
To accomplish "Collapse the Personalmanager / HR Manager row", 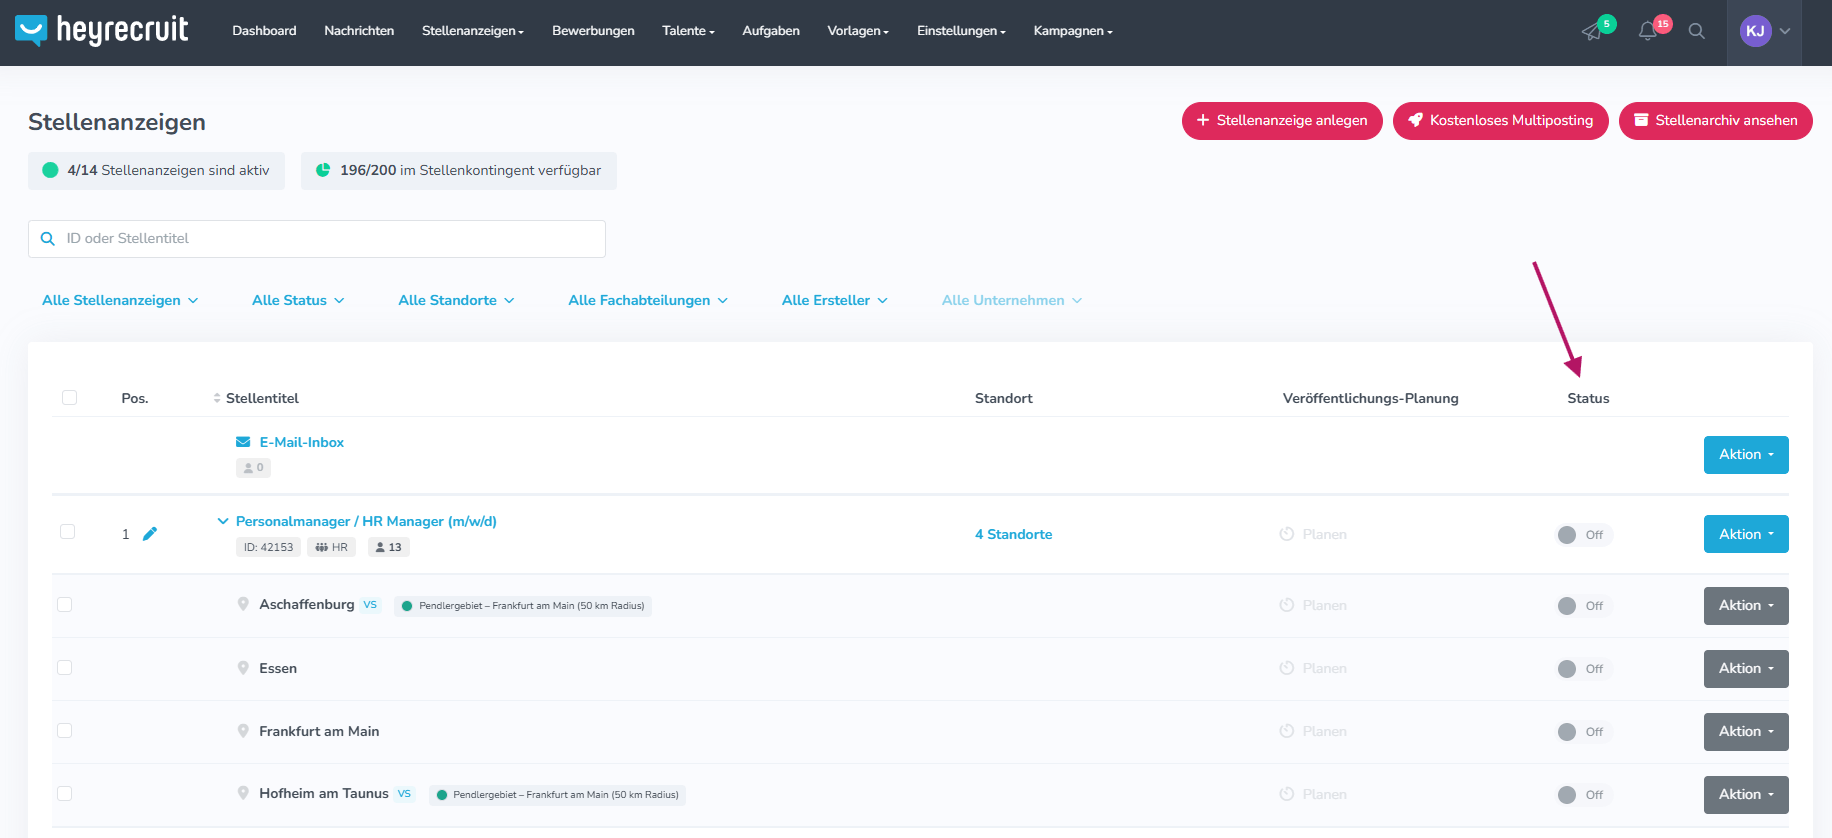I will click(223, 521).
